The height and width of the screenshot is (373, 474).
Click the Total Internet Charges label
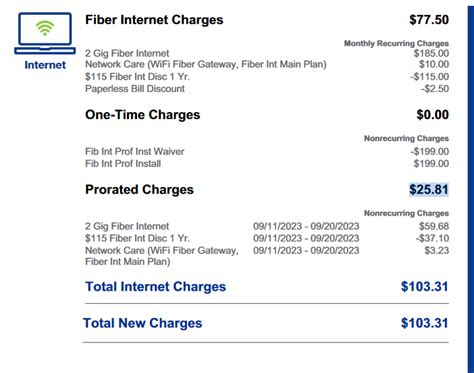(x=156, y=287)
